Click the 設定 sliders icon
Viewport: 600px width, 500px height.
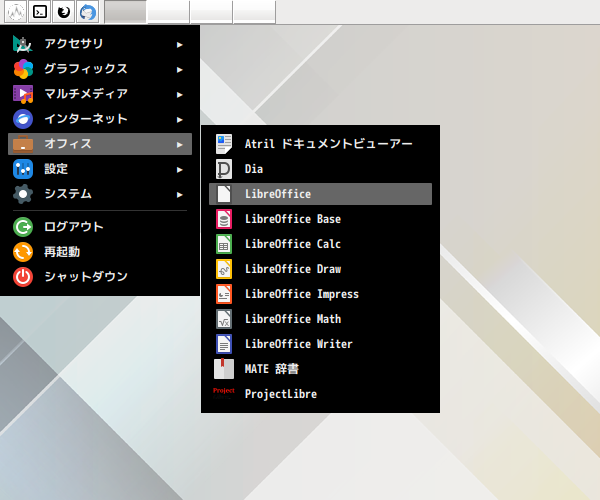pos(23,169)
